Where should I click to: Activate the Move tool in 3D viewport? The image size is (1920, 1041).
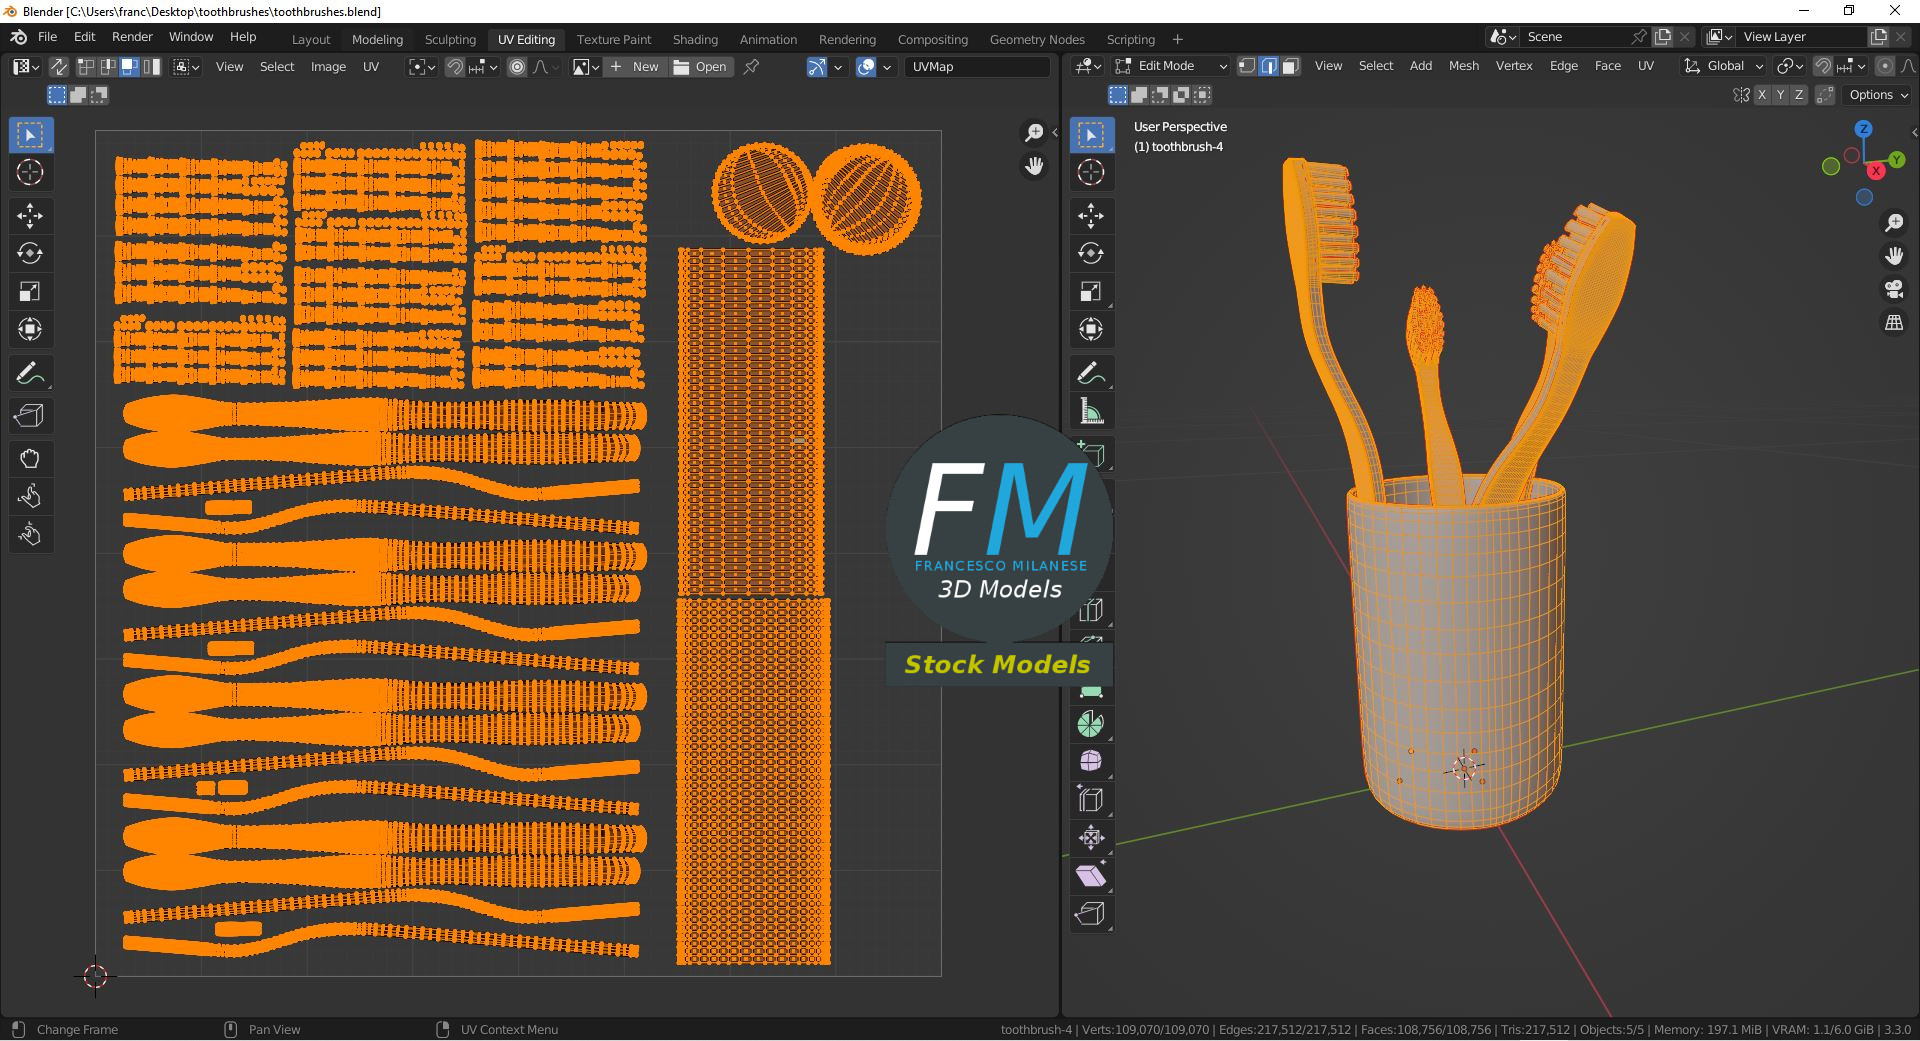coord(1091,215)
